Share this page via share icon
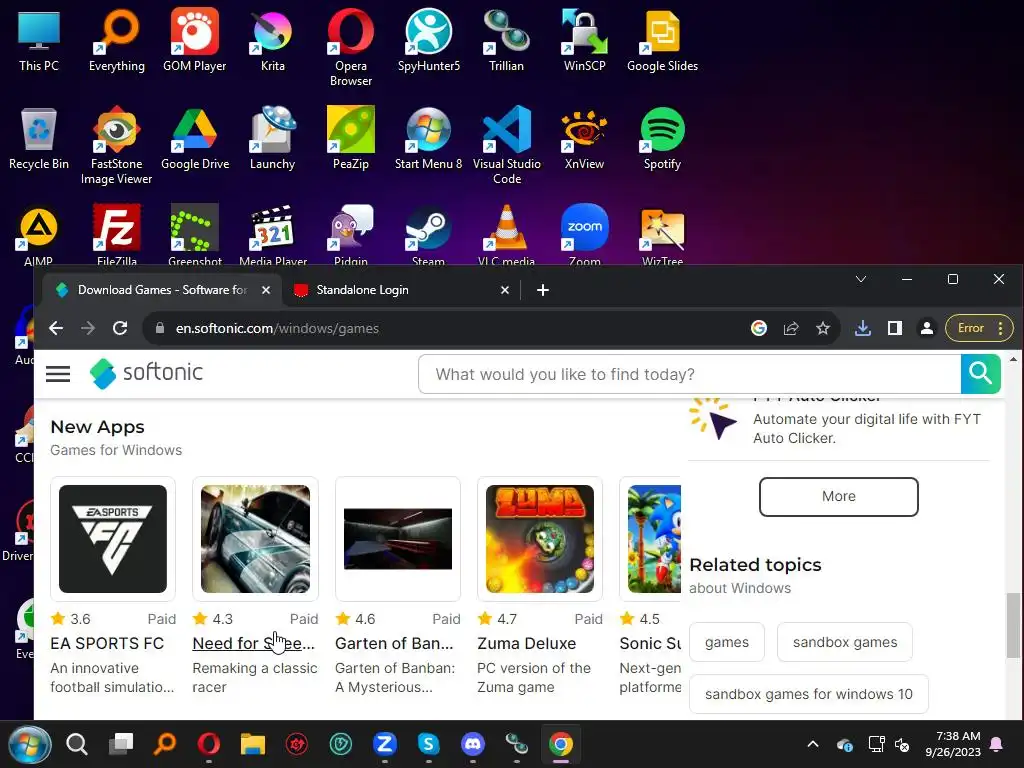Screen dimensions: 1024x768 [791, 328]
